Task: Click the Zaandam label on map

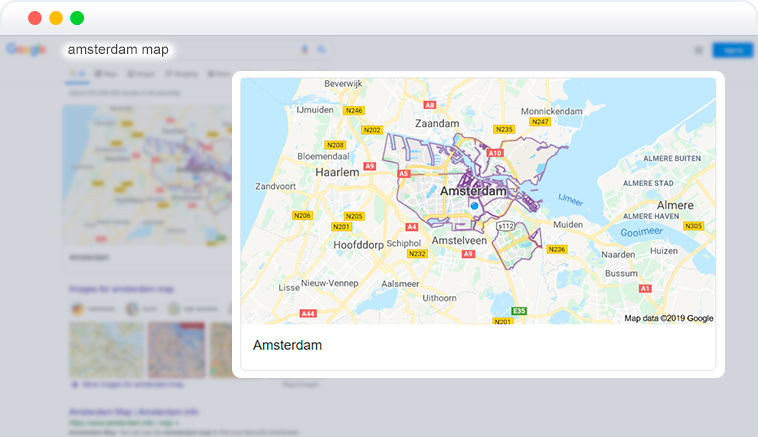Action: (x=437, y=123)
